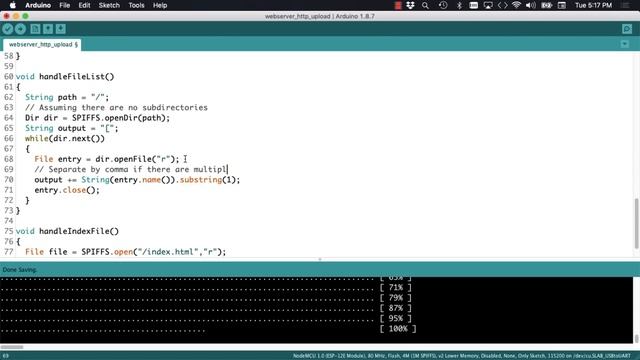Open the Serial Monitor magnifier icon

[x=627, y=29]
